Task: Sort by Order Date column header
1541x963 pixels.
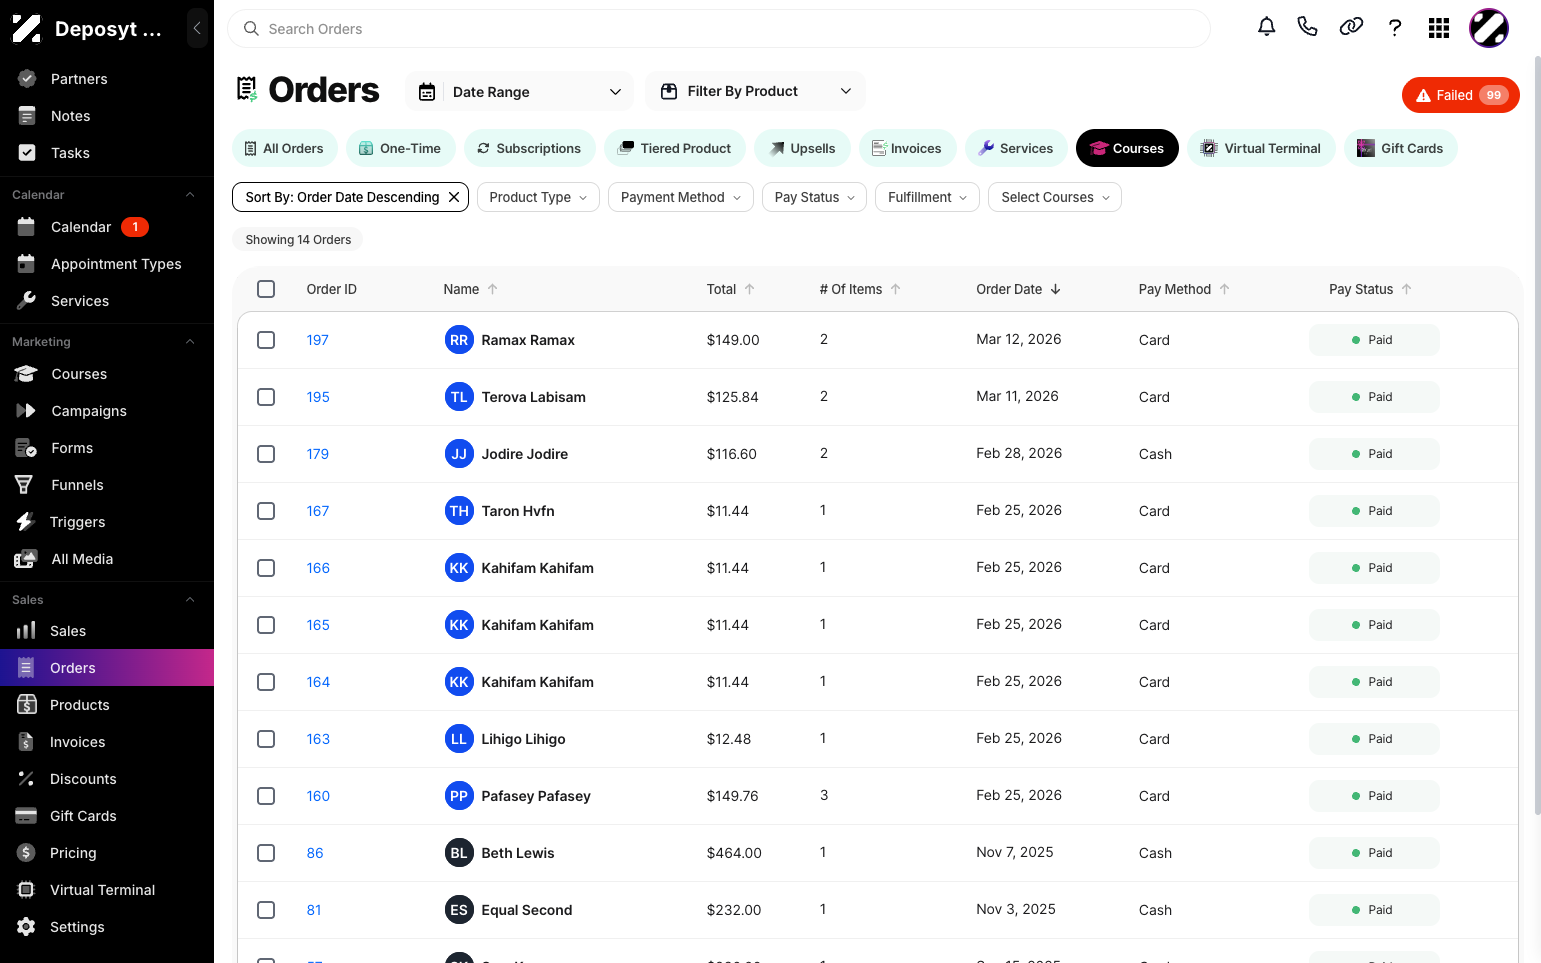Action: pyautogui.click(x=1018, y=289)
